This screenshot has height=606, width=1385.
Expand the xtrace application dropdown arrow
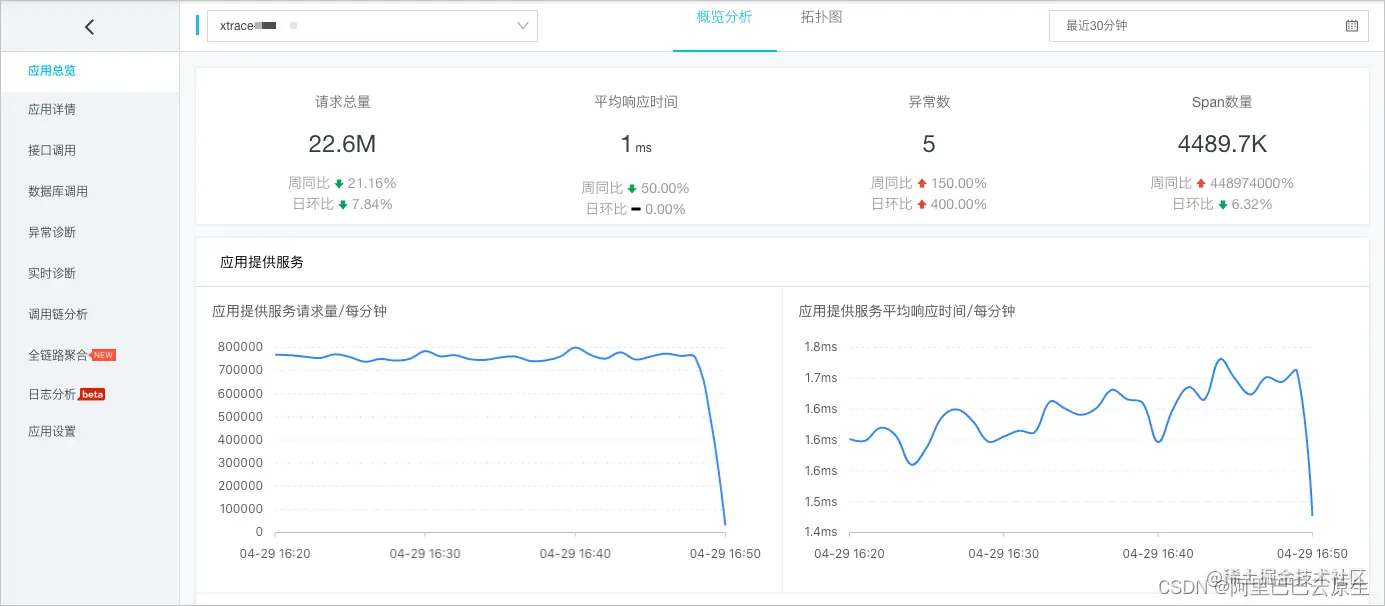(x=523, y=26)
